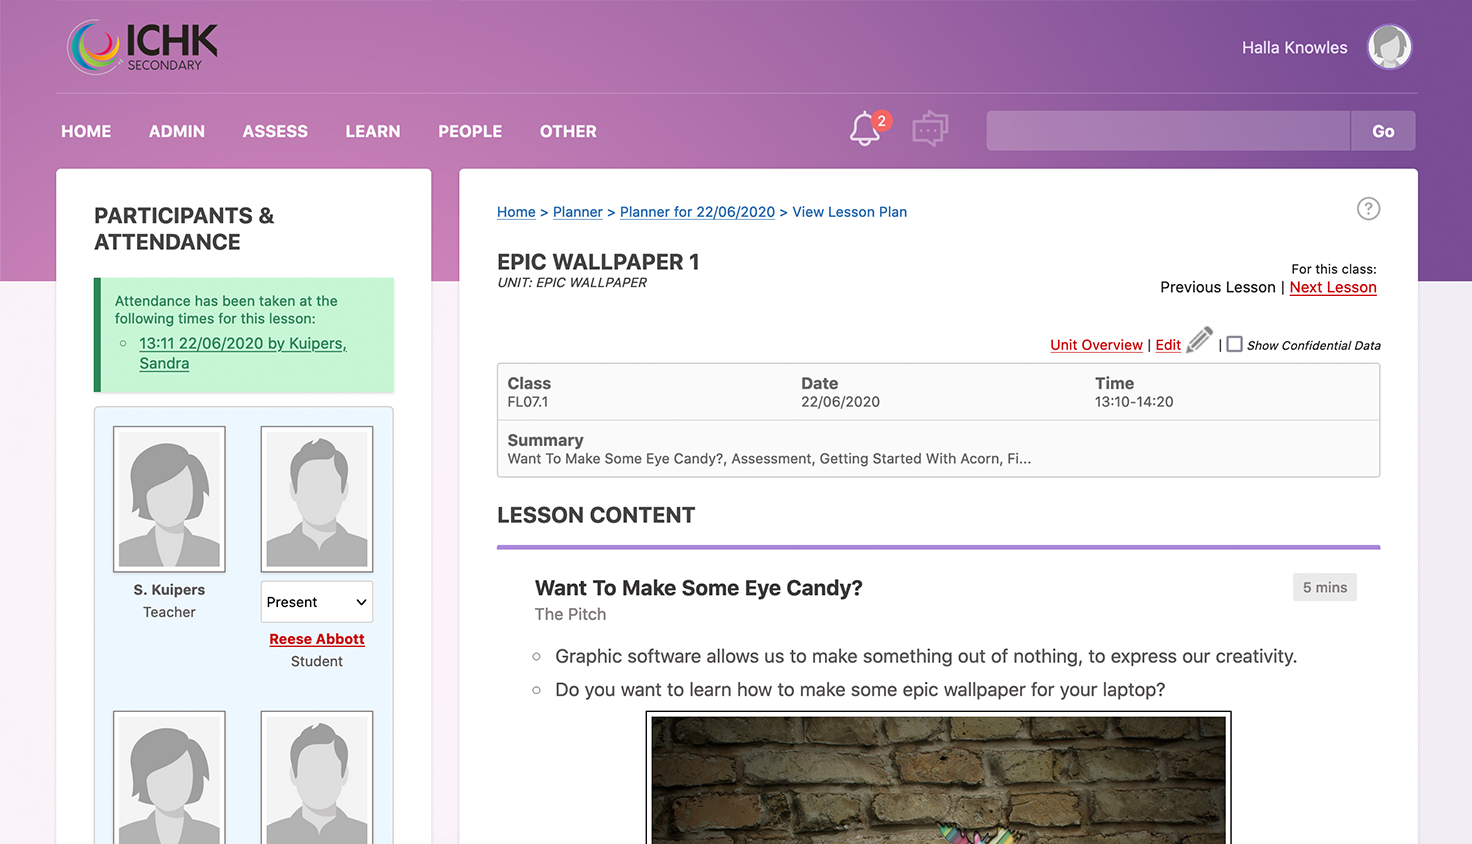Image resolution: width=1472 pixels, height=844 pixels.
Task: Click the 'Do you want to learn' bullet
Action: click(x=860, y=690)
